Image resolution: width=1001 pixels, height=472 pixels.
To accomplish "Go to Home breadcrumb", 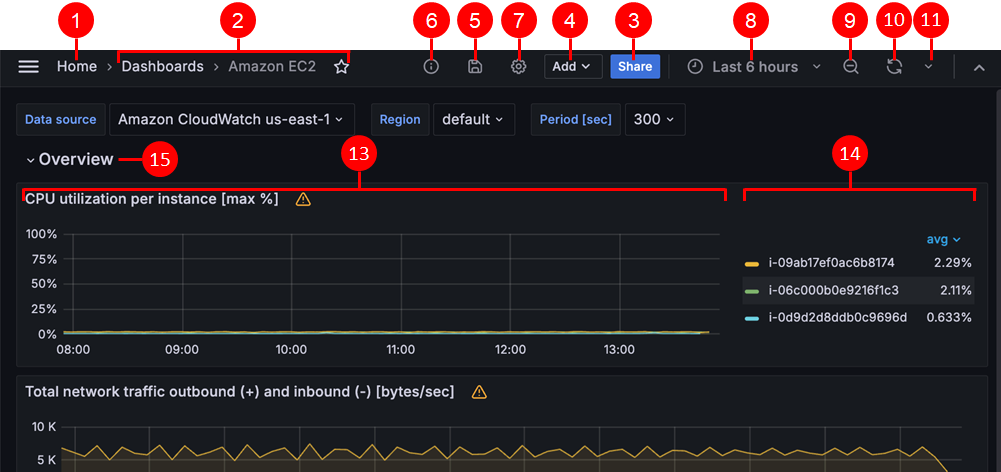I will pyautogui.click(x=77, y=67).
